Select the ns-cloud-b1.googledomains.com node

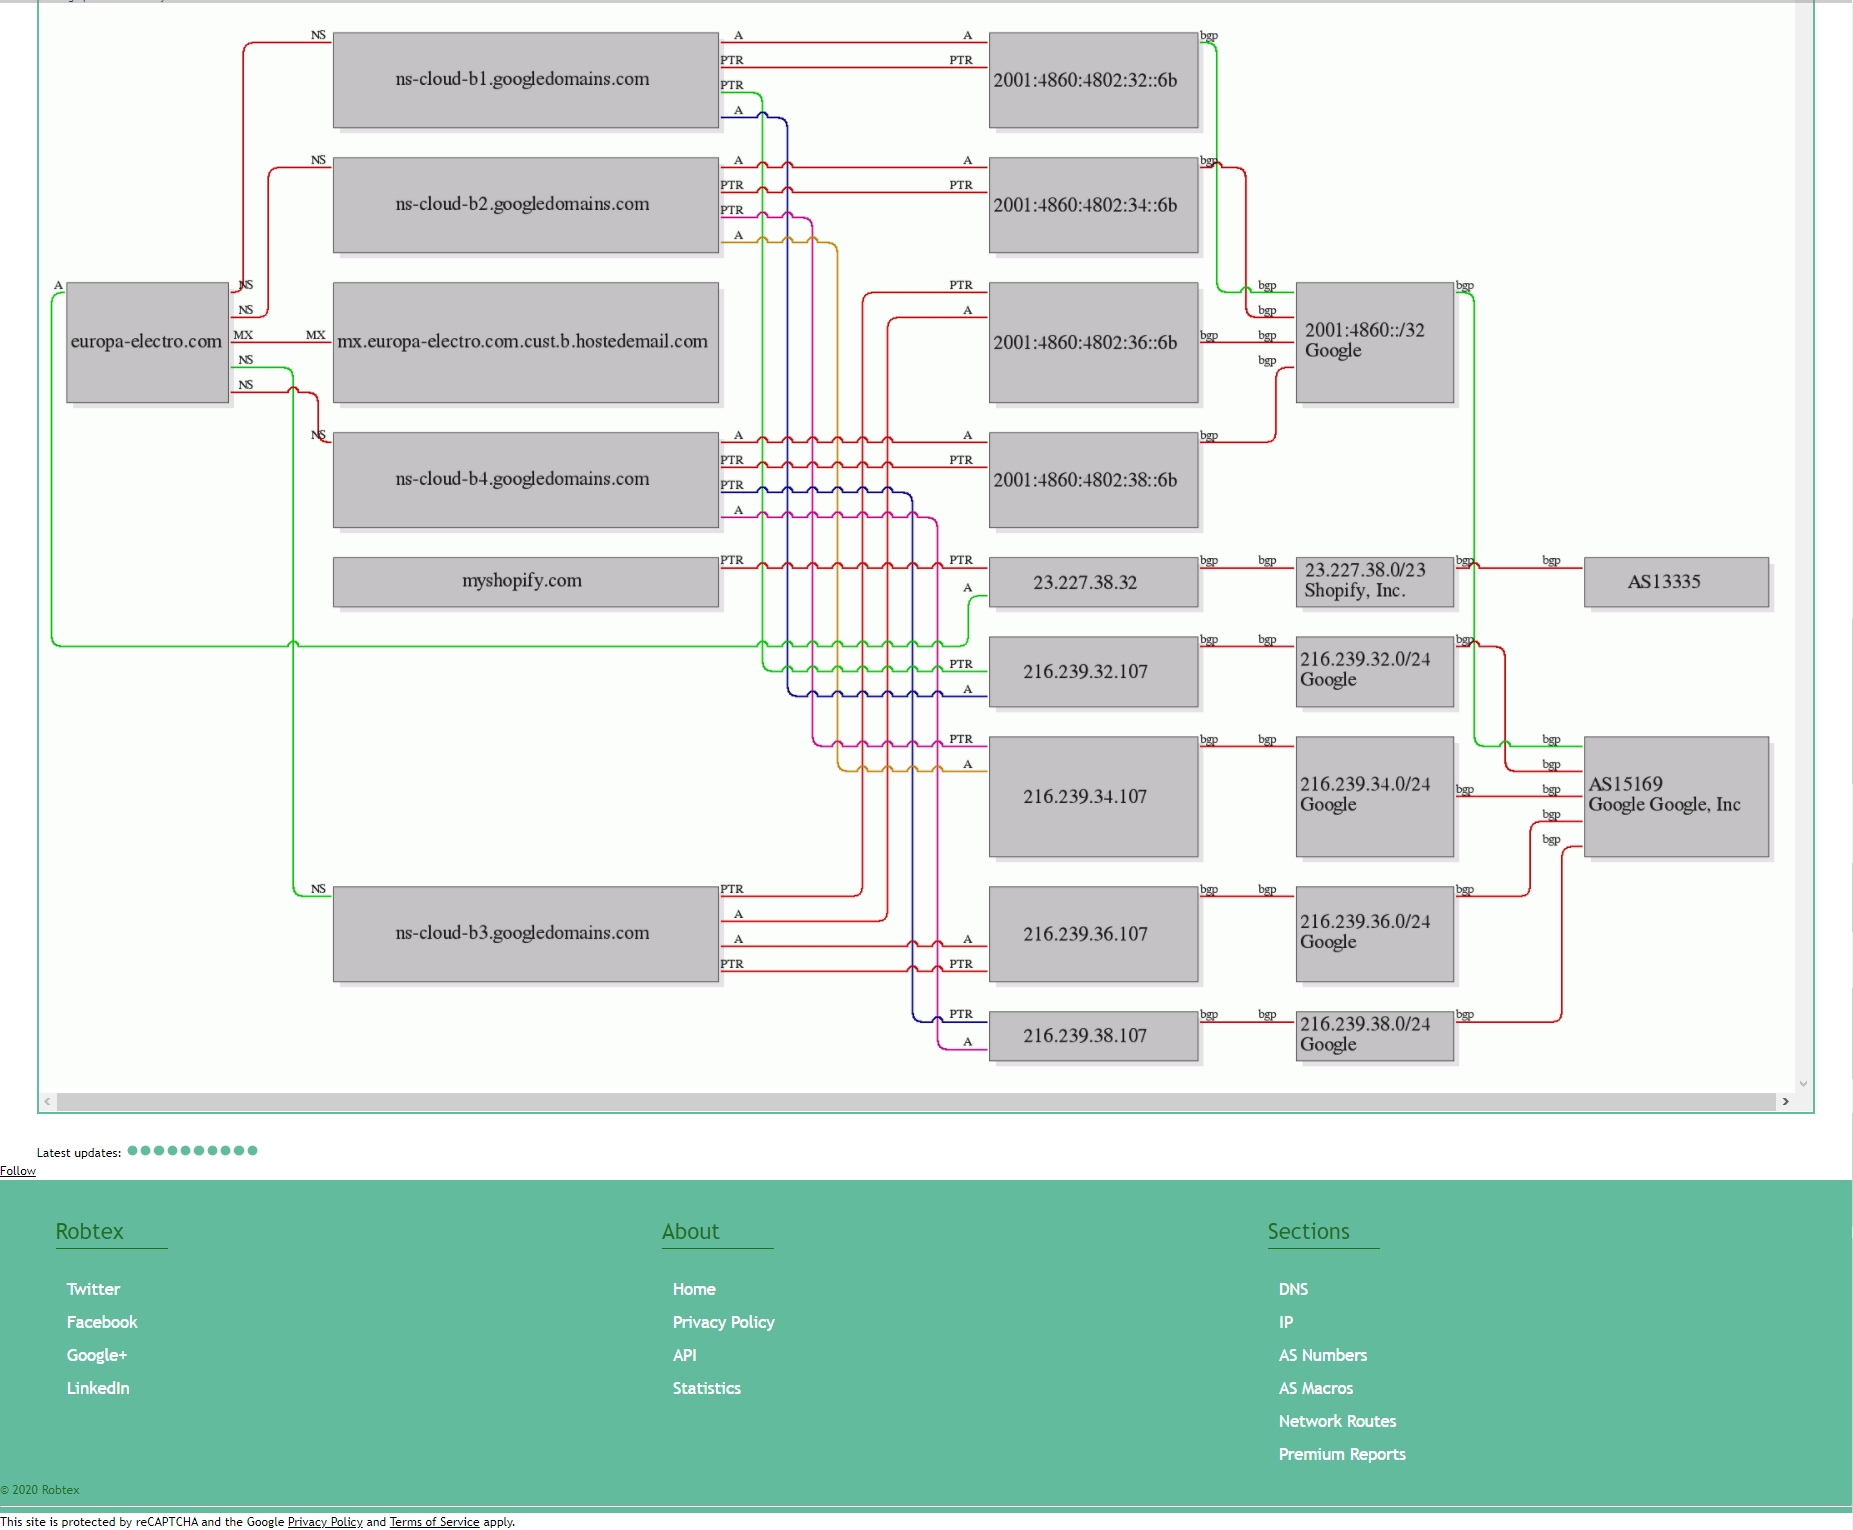[526, 80]
